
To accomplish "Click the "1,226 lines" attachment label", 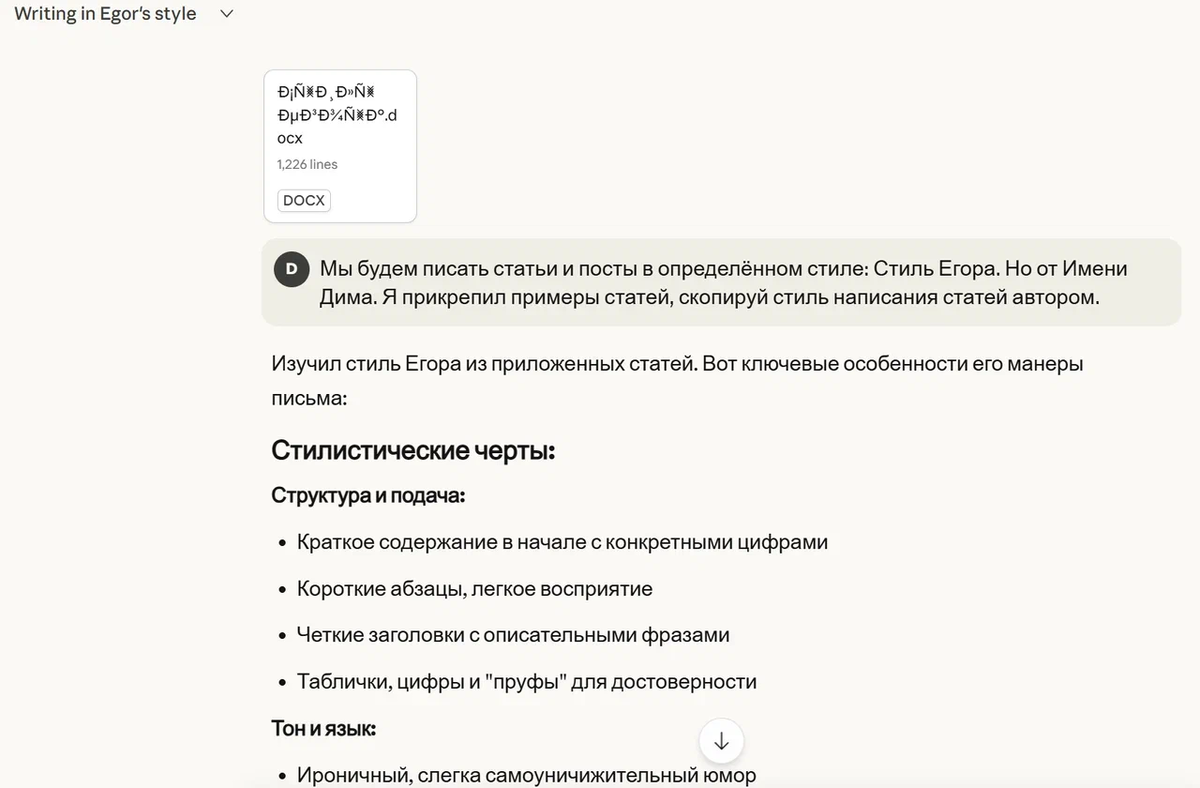I will pyautogui.click(x=307, y=164).
